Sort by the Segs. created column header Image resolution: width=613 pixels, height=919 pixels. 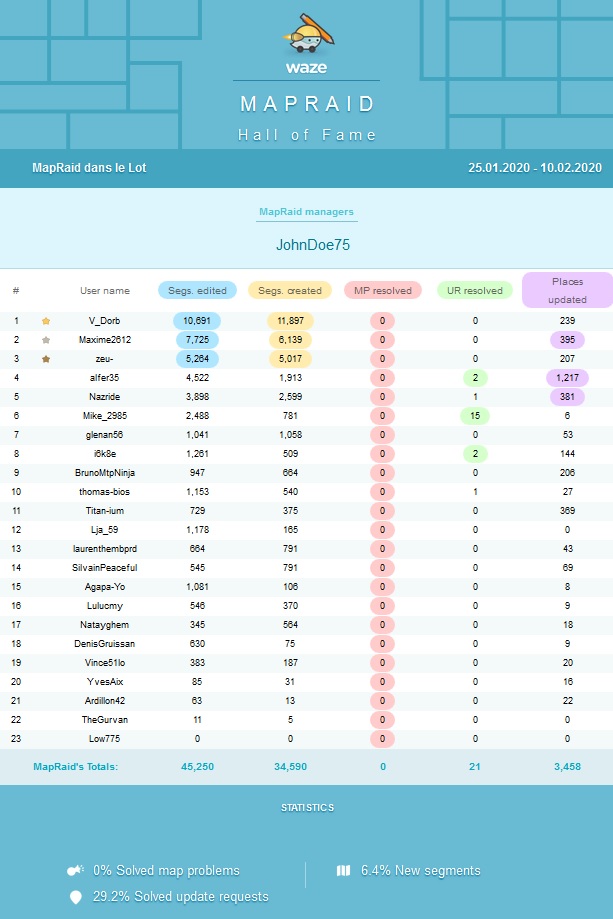(290, 291)
